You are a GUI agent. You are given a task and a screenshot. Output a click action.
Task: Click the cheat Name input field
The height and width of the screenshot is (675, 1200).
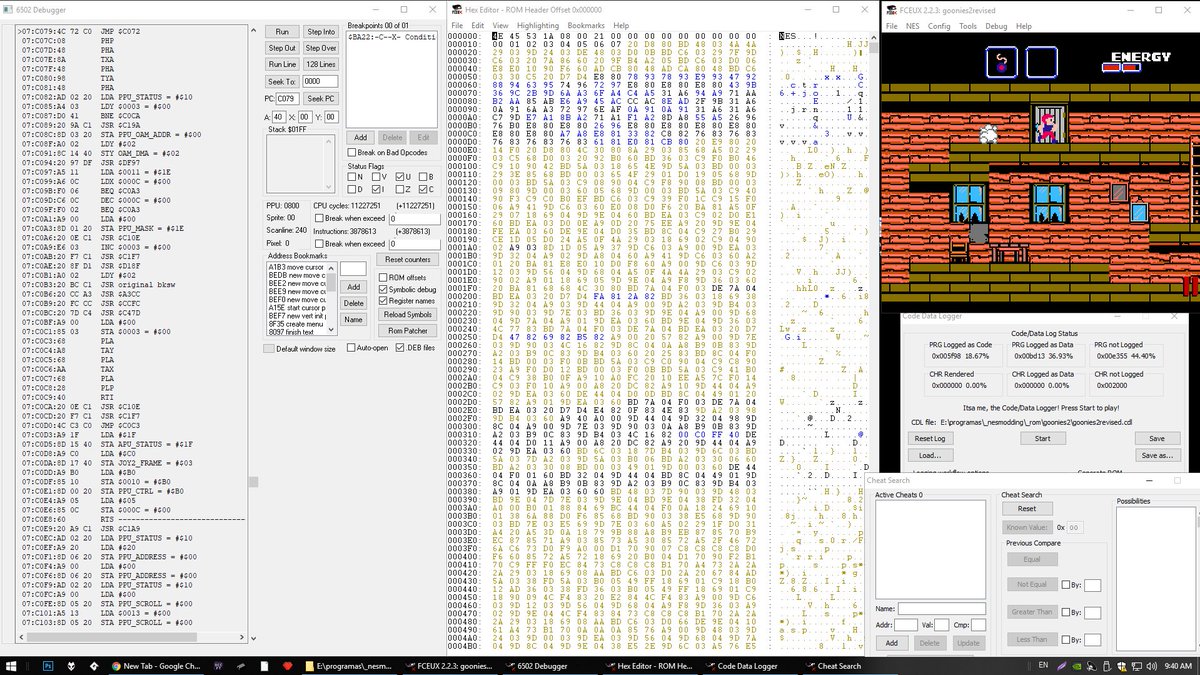pos(941,608)
